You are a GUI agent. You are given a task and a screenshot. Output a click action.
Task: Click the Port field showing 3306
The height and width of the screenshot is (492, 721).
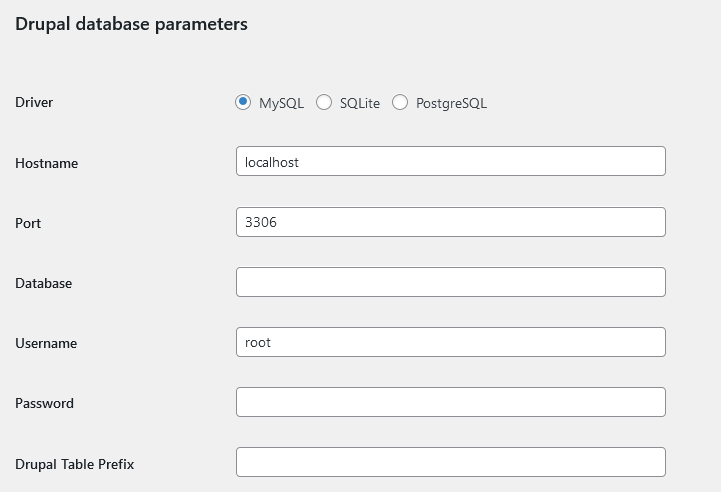pos(450,222)
